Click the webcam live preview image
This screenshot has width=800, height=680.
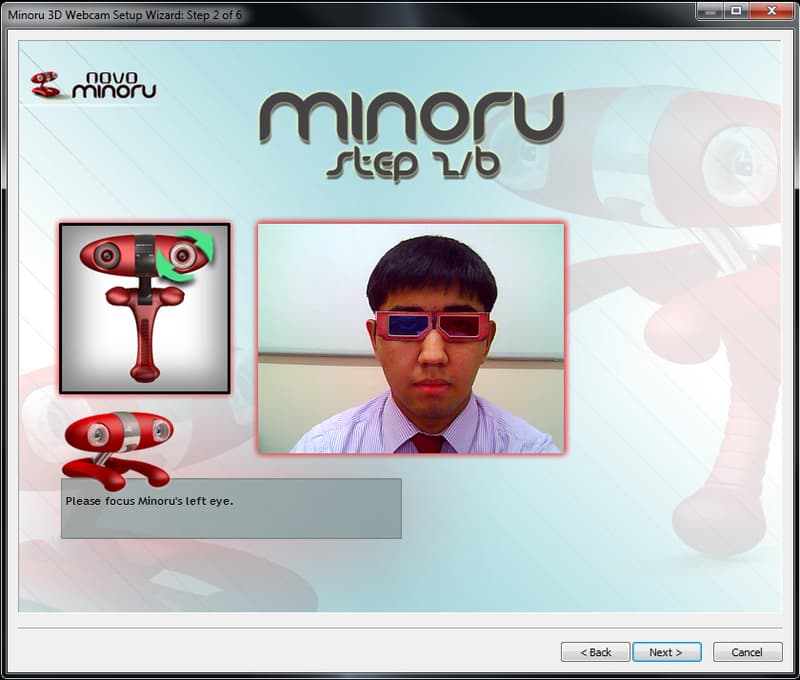[x=411, y=338]
